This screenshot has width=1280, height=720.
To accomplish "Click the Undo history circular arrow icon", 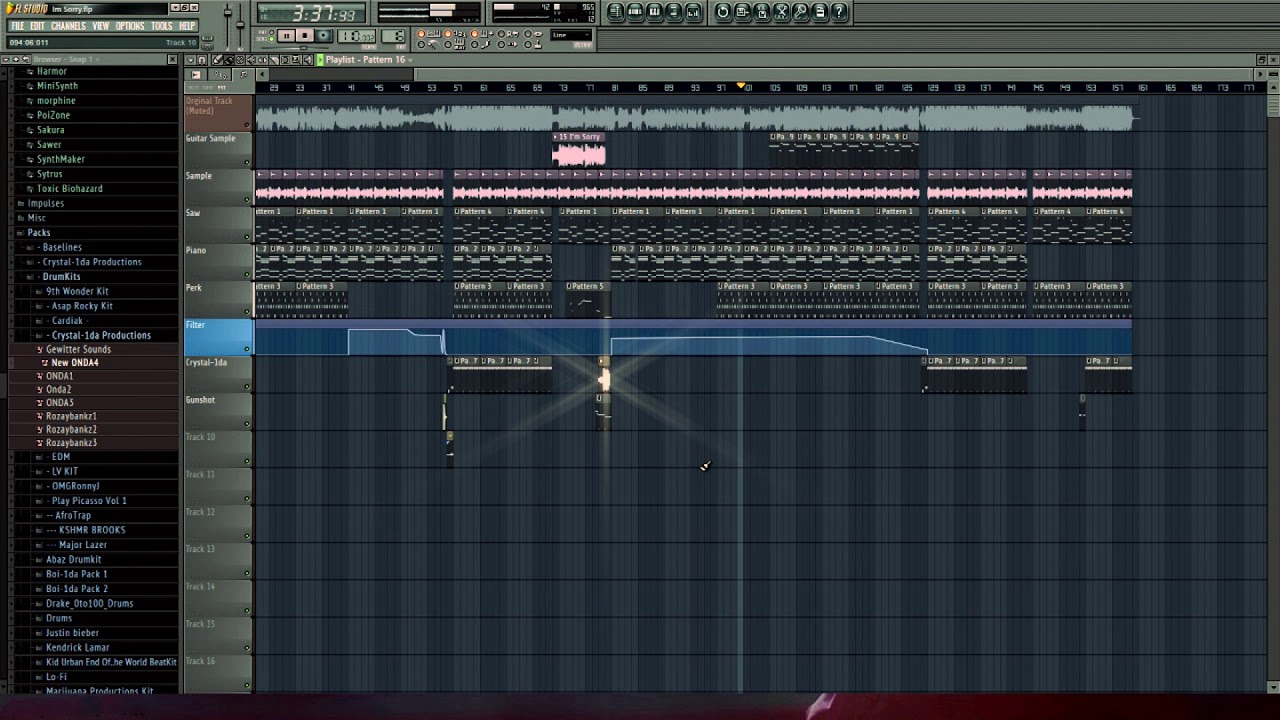I will pyautogui.click(x=722, y=12).
